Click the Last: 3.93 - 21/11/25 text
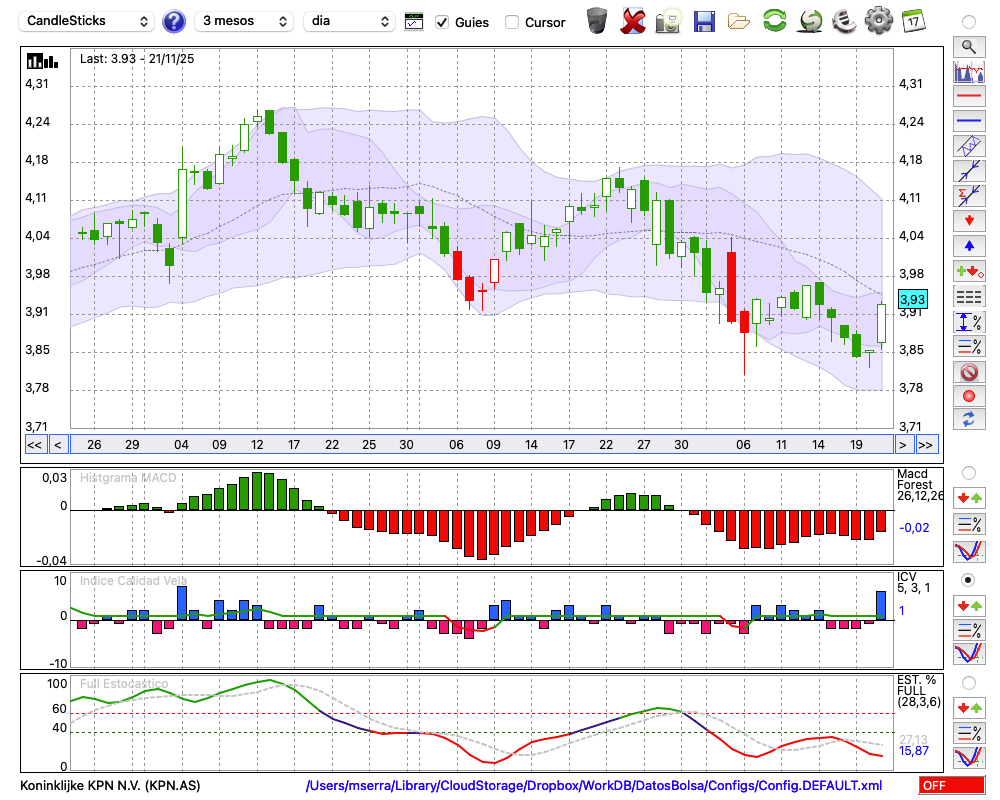Image resolution: width=1000 pixels, height=800 pixels. tap(136, 59)
